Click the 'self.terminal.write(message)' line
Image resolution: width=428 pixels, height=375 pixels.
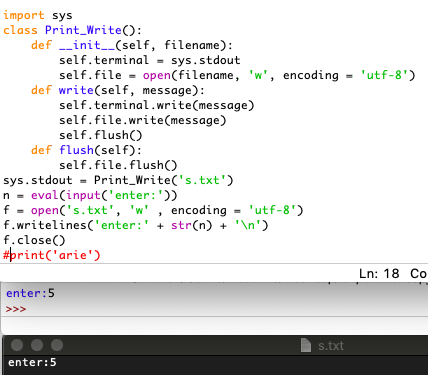[157, 105]
